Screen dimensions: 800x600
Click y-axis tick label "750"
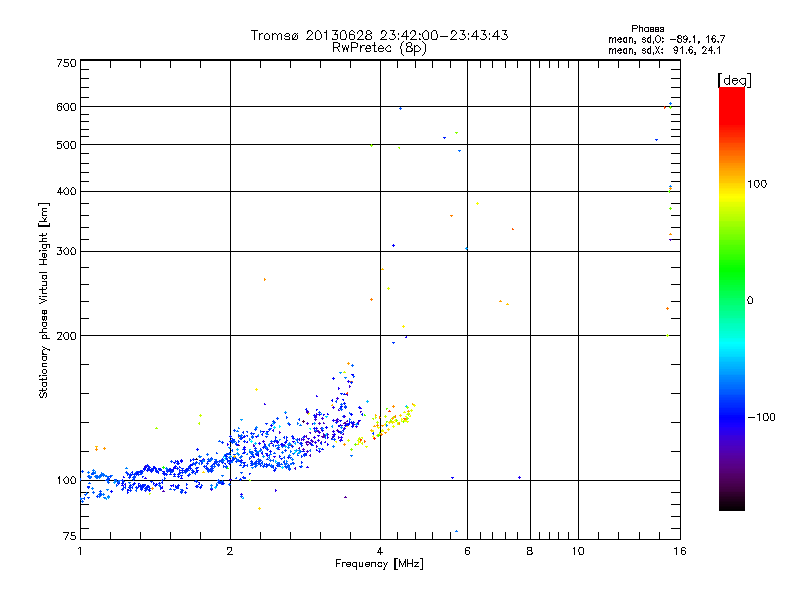(66, 63)
